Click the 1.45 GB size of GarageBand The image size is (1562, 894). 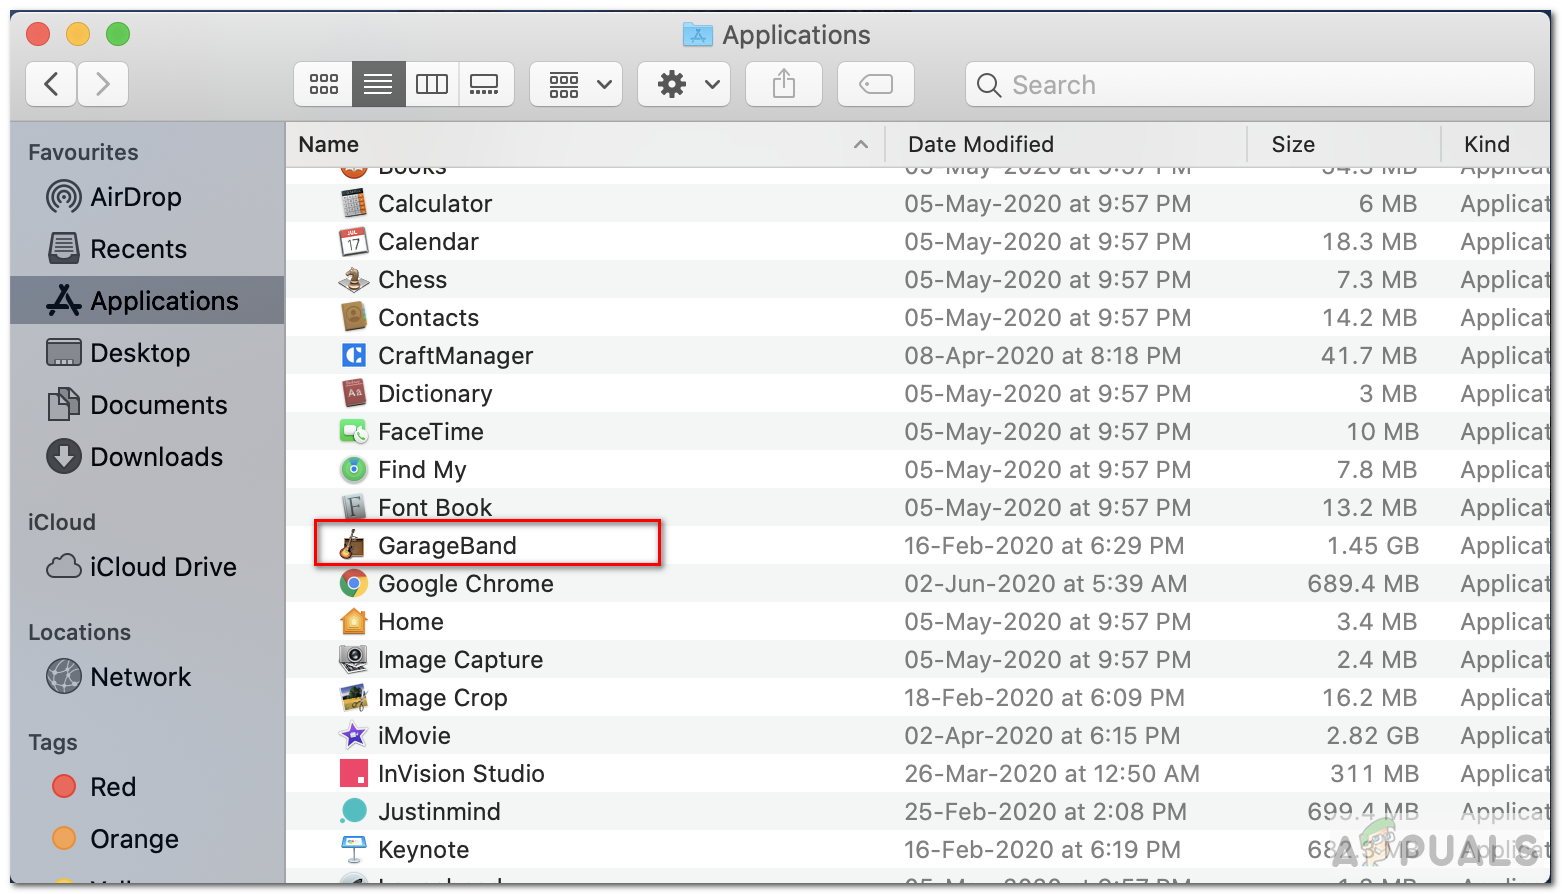[x=1373, y=546]
